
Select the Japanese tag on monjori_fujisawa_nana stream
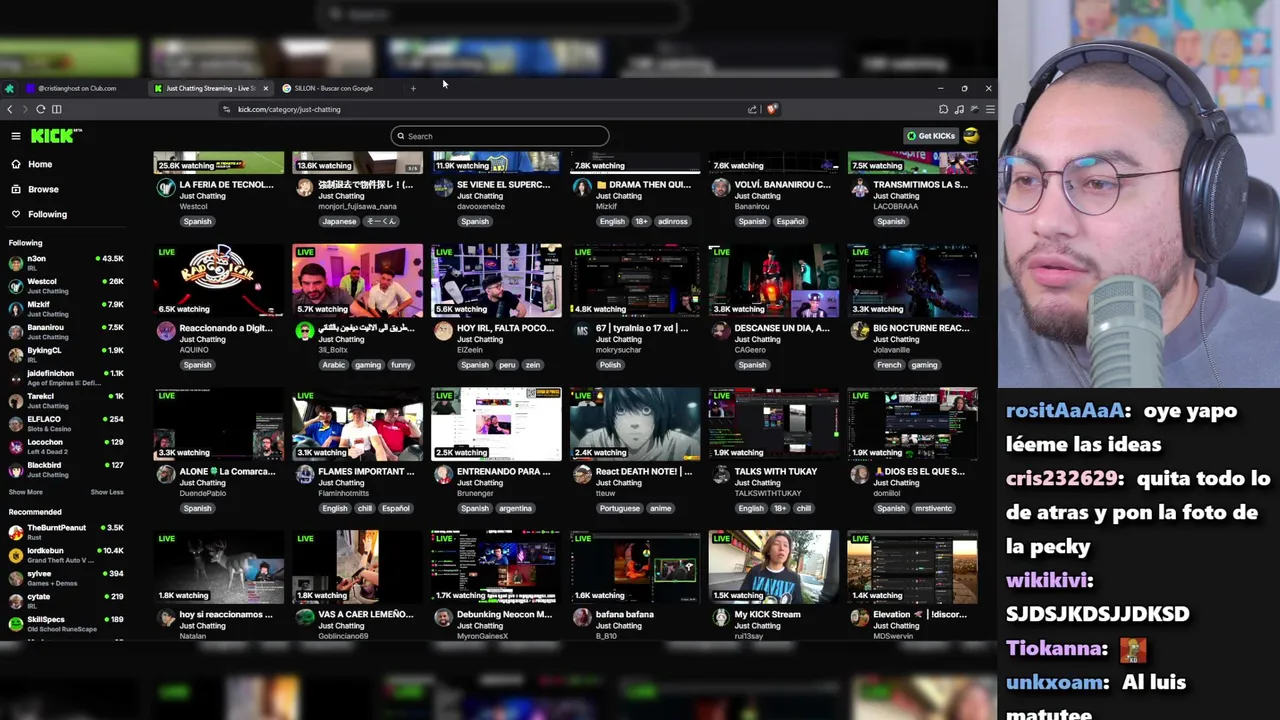click(x=339, y=222)
